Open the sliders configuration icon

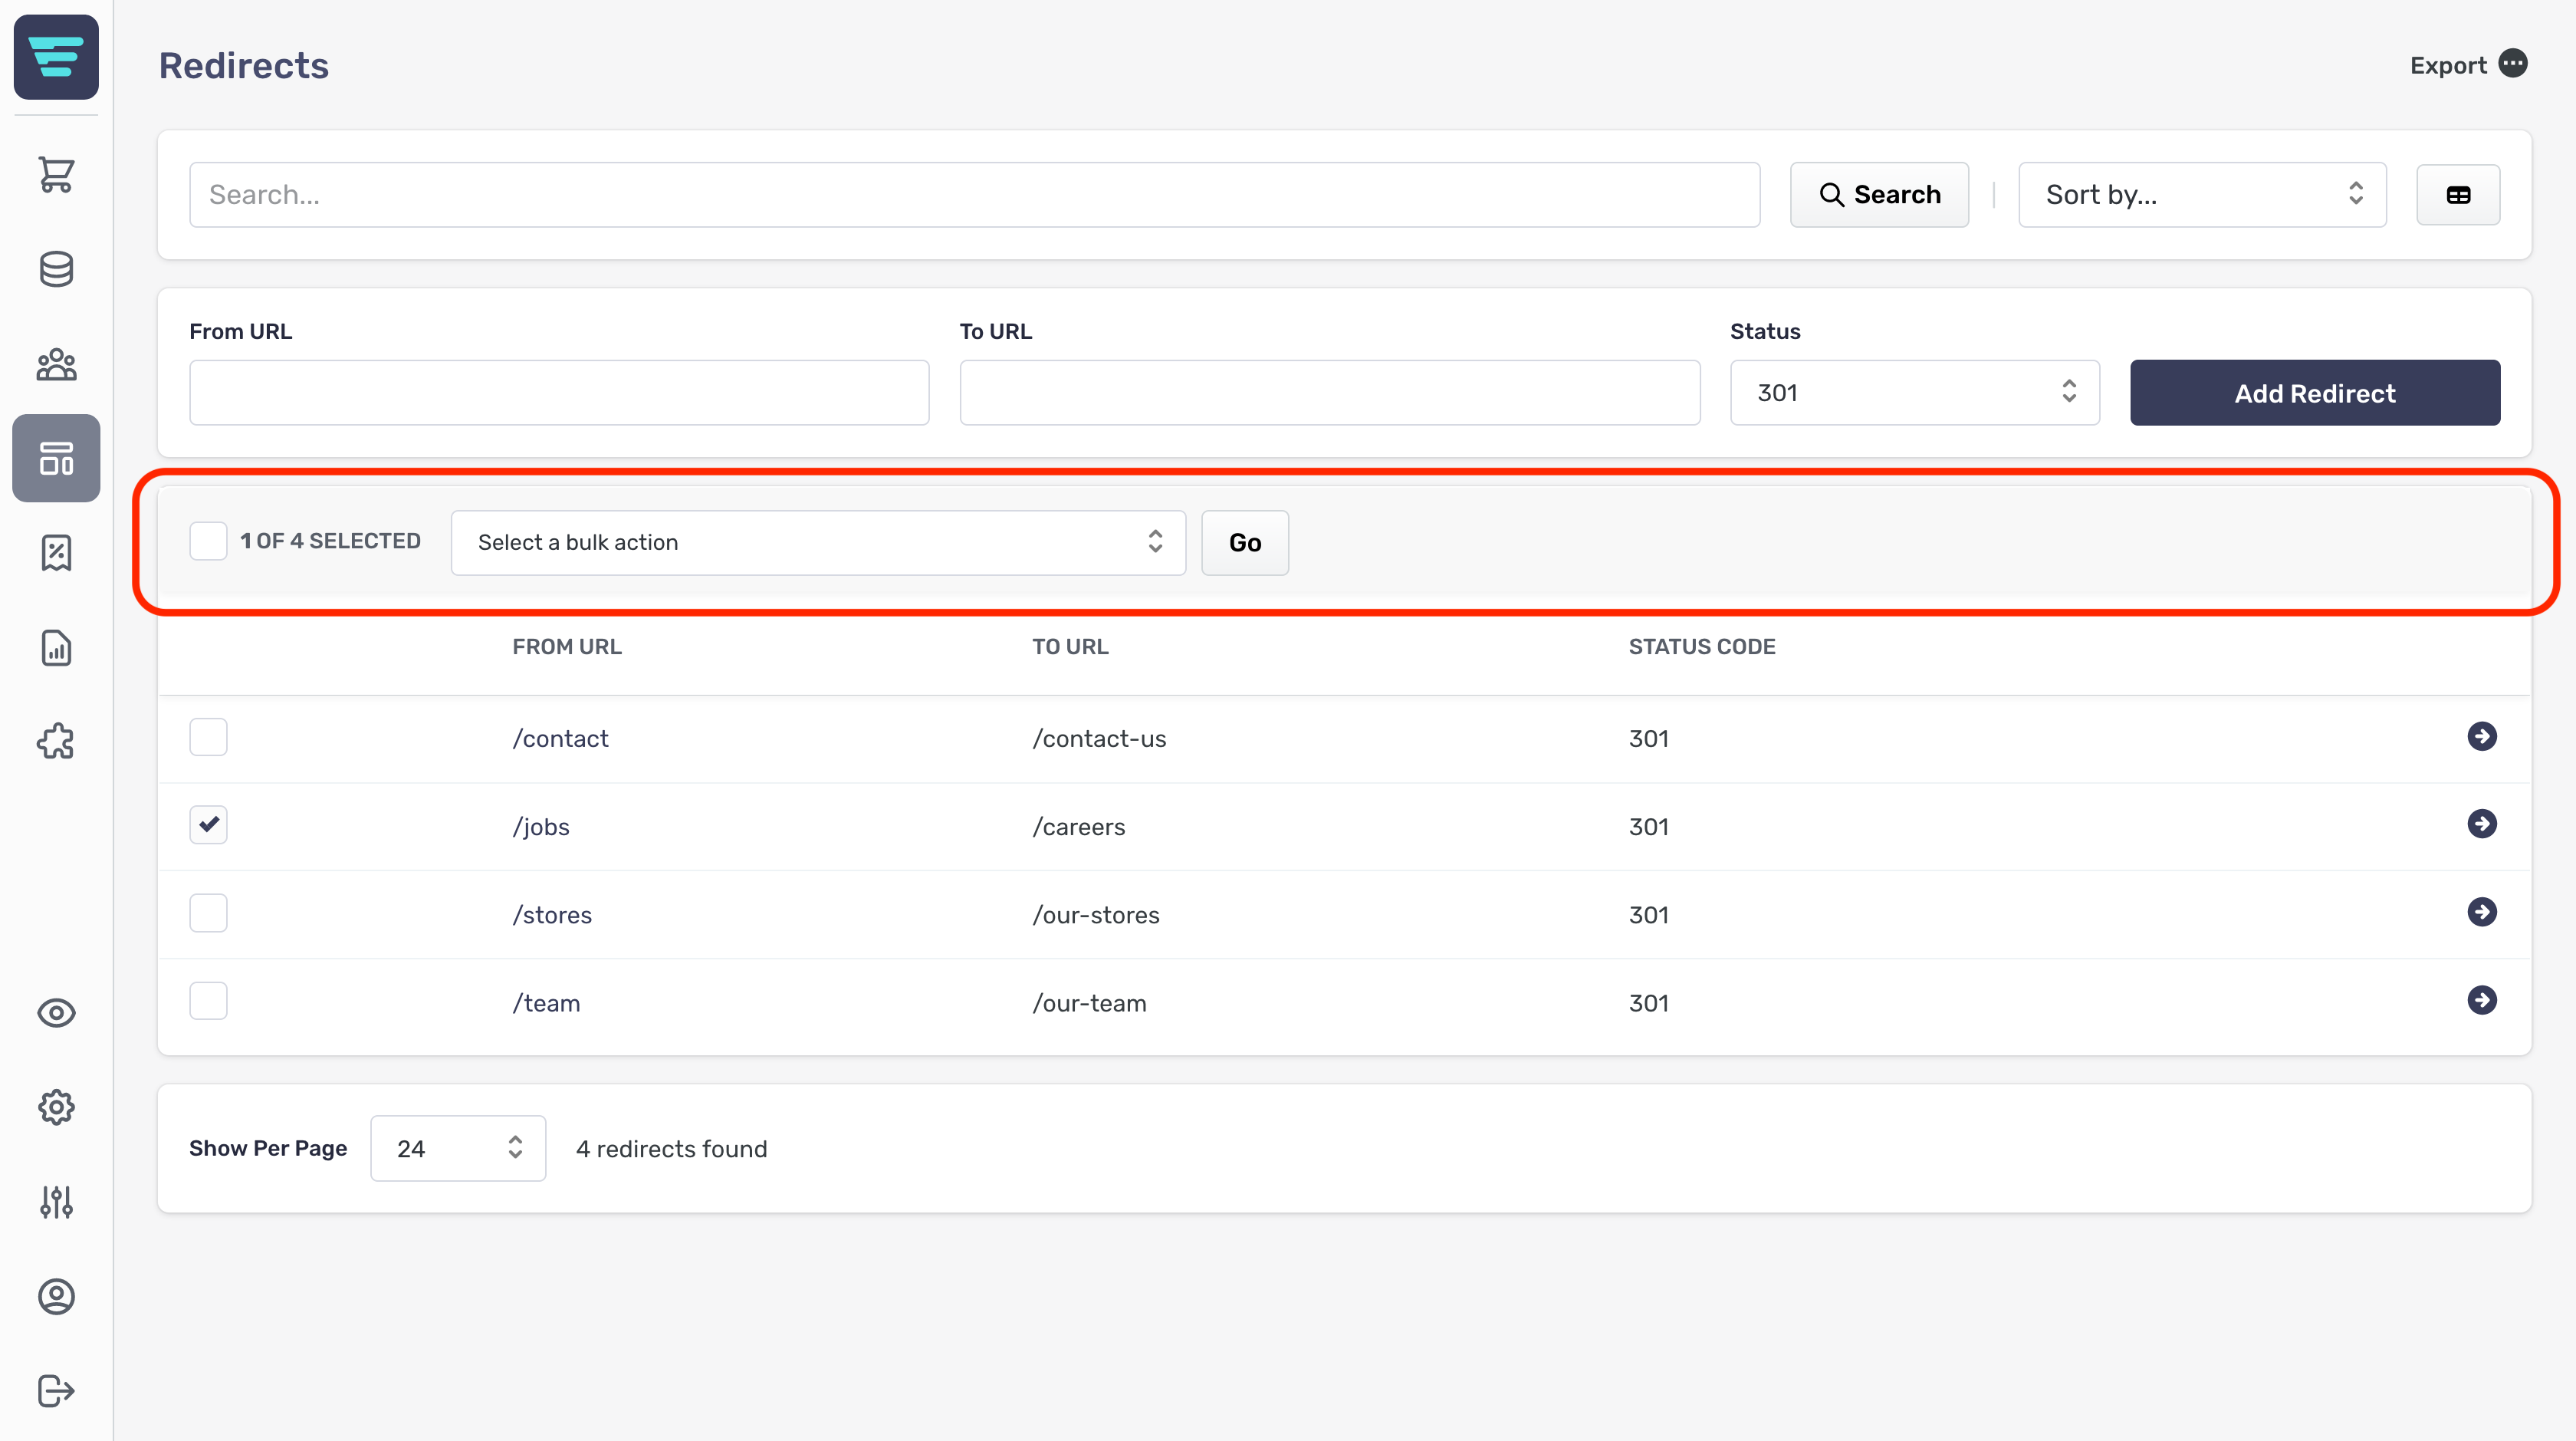[x=56, y=1202]
